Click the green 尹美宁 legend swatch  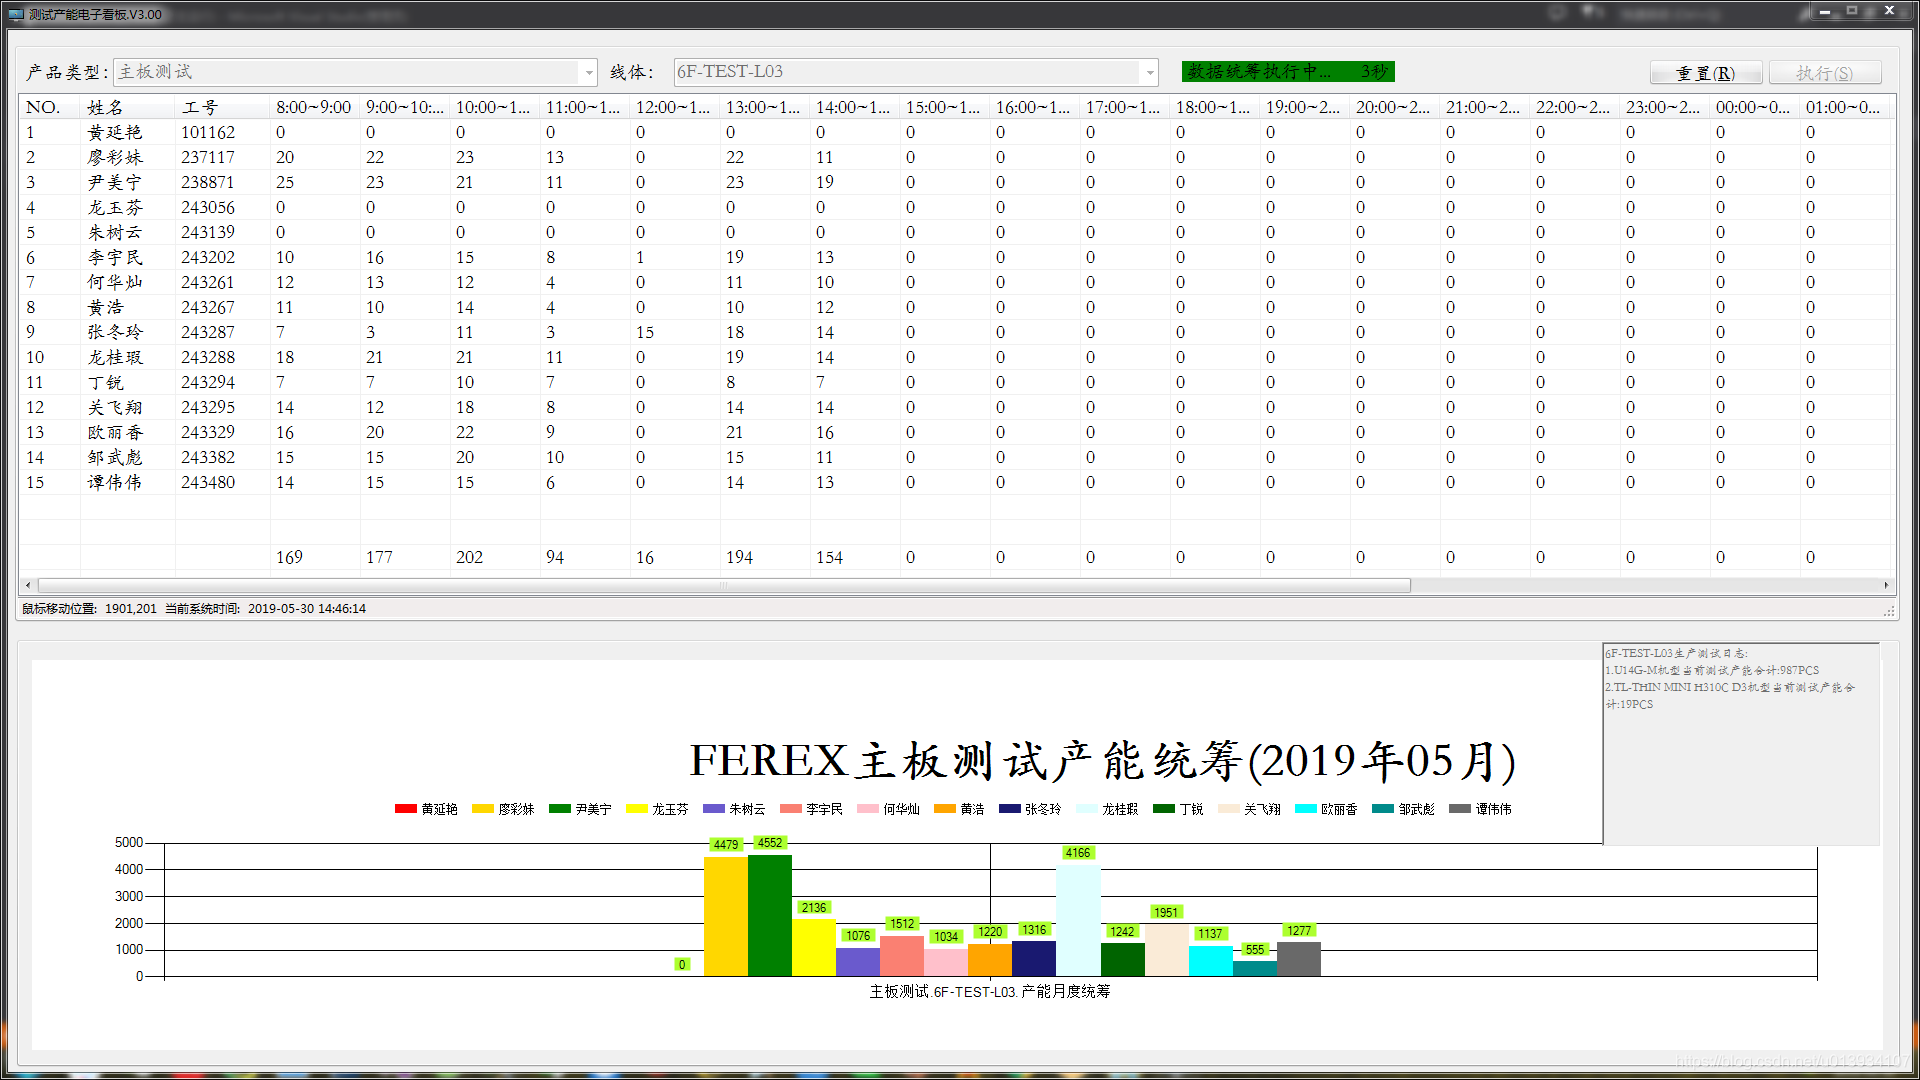click(x=559, y=809)
